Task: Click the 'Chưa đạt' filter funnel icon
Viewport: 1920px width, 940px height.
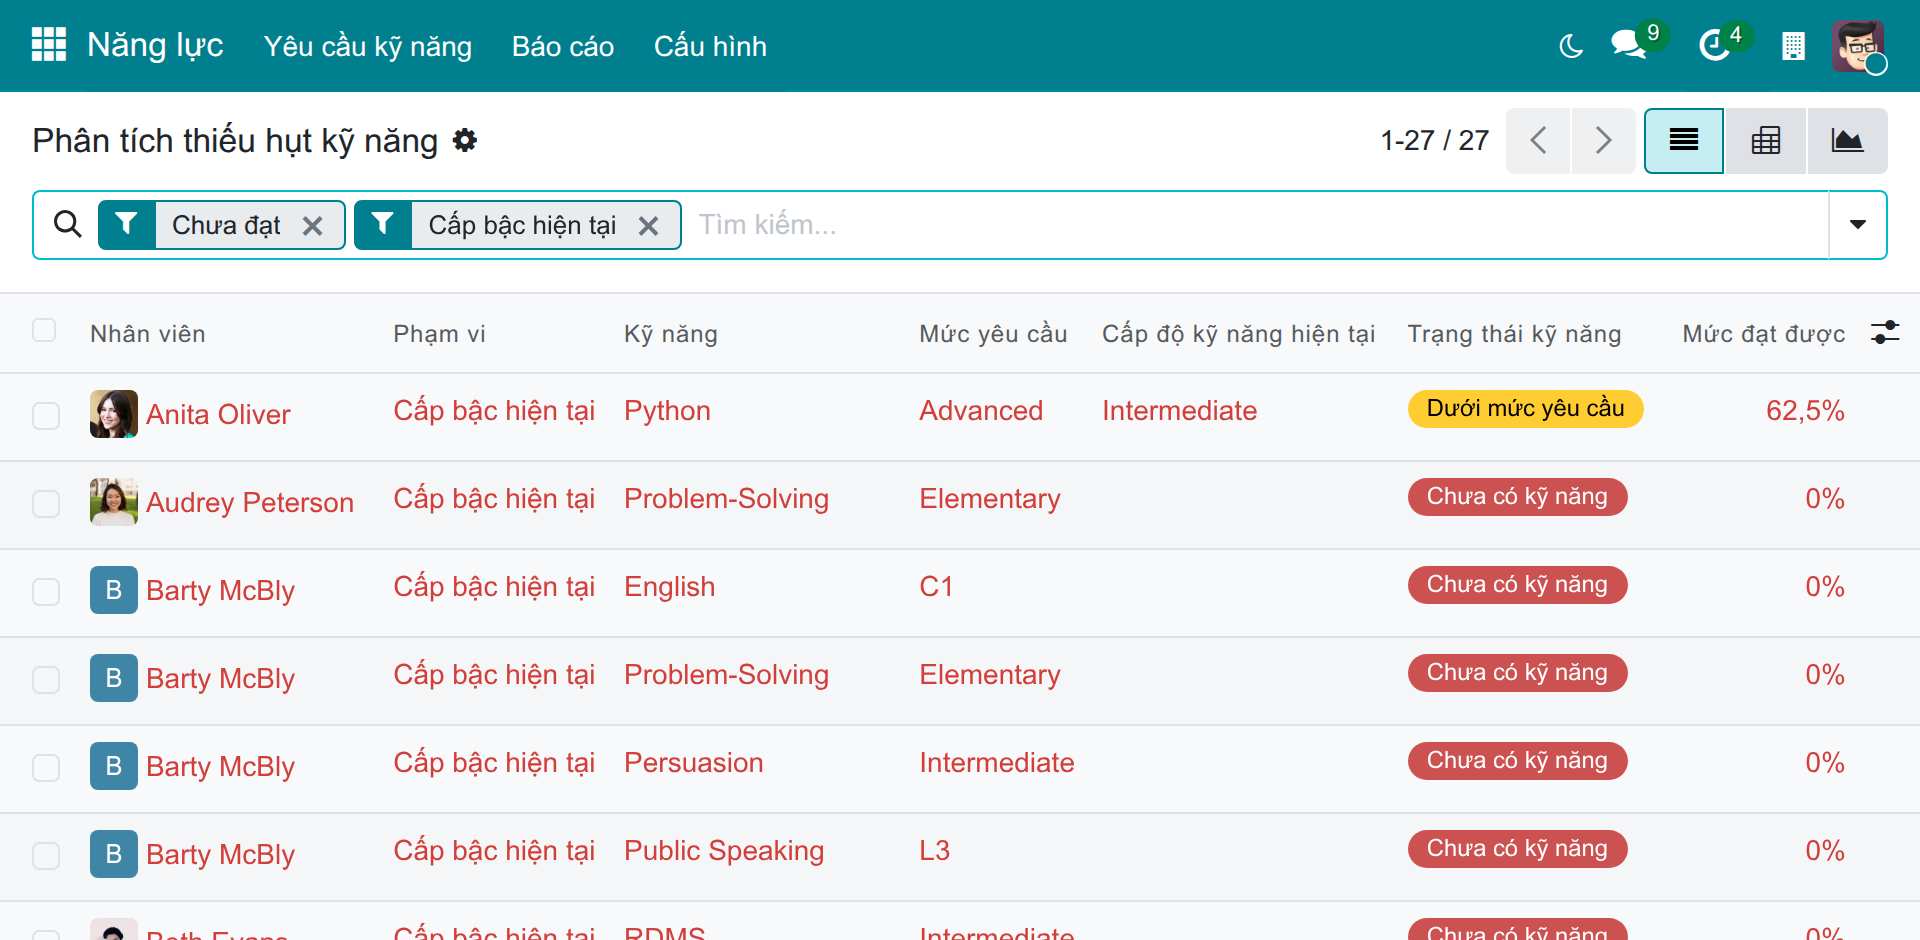Action: [126, 224]
